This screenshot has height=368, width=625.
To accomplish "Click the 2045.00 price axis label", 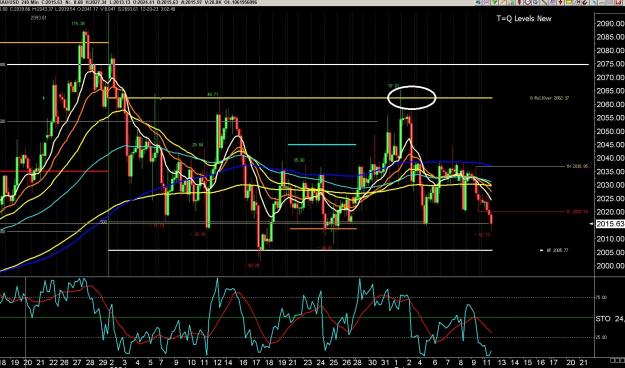I will point(610,145).
